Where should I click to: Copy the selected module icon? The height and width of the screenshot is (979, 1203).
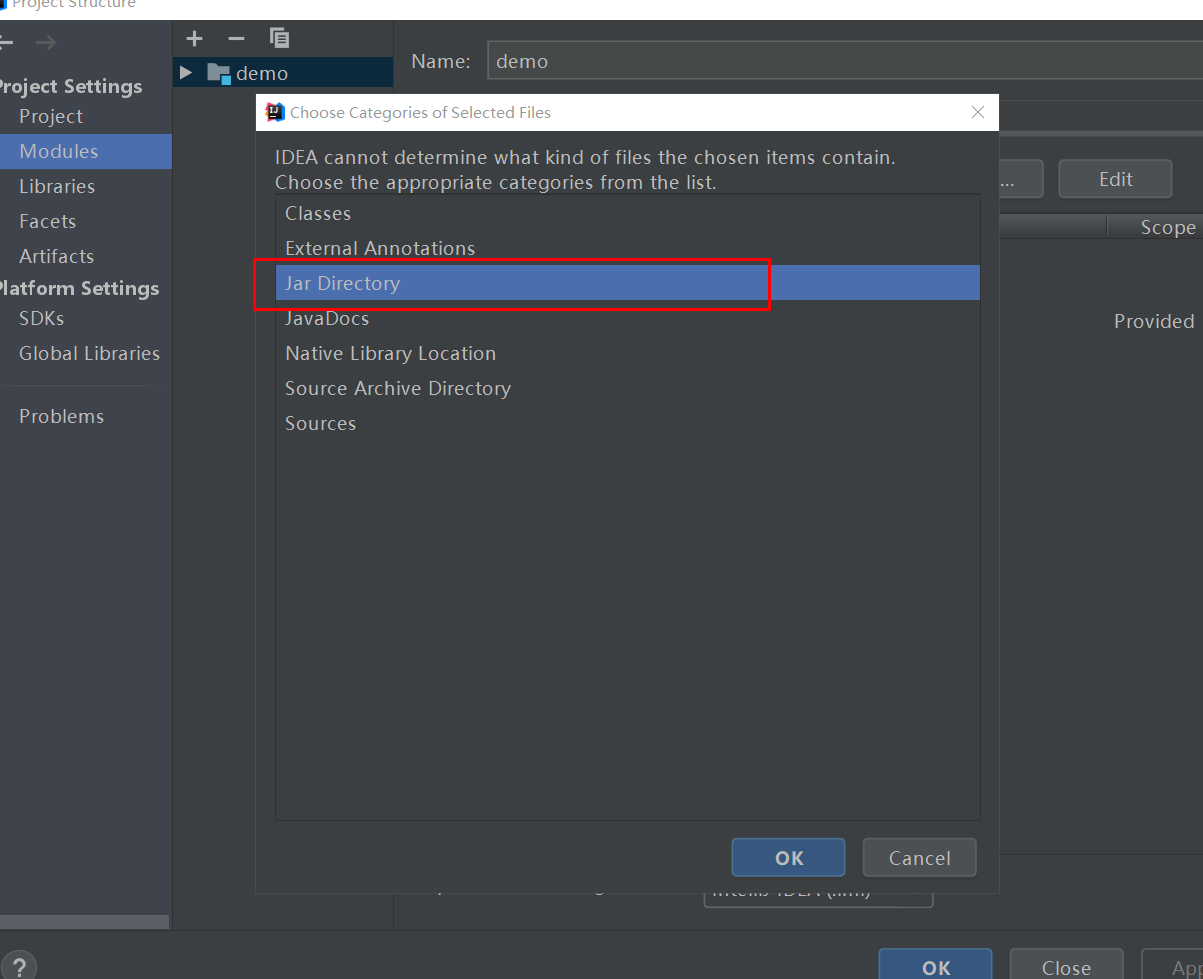280,39
